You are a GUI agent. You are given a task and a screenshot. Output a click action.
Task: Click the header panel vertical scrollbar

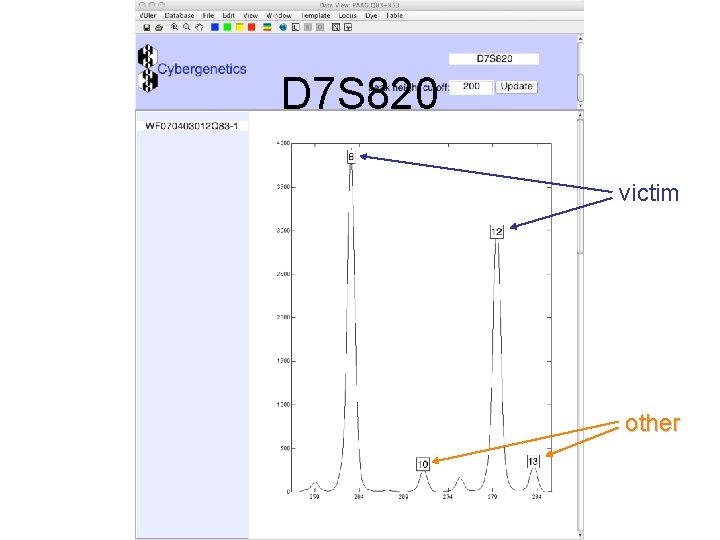(580, 71)
